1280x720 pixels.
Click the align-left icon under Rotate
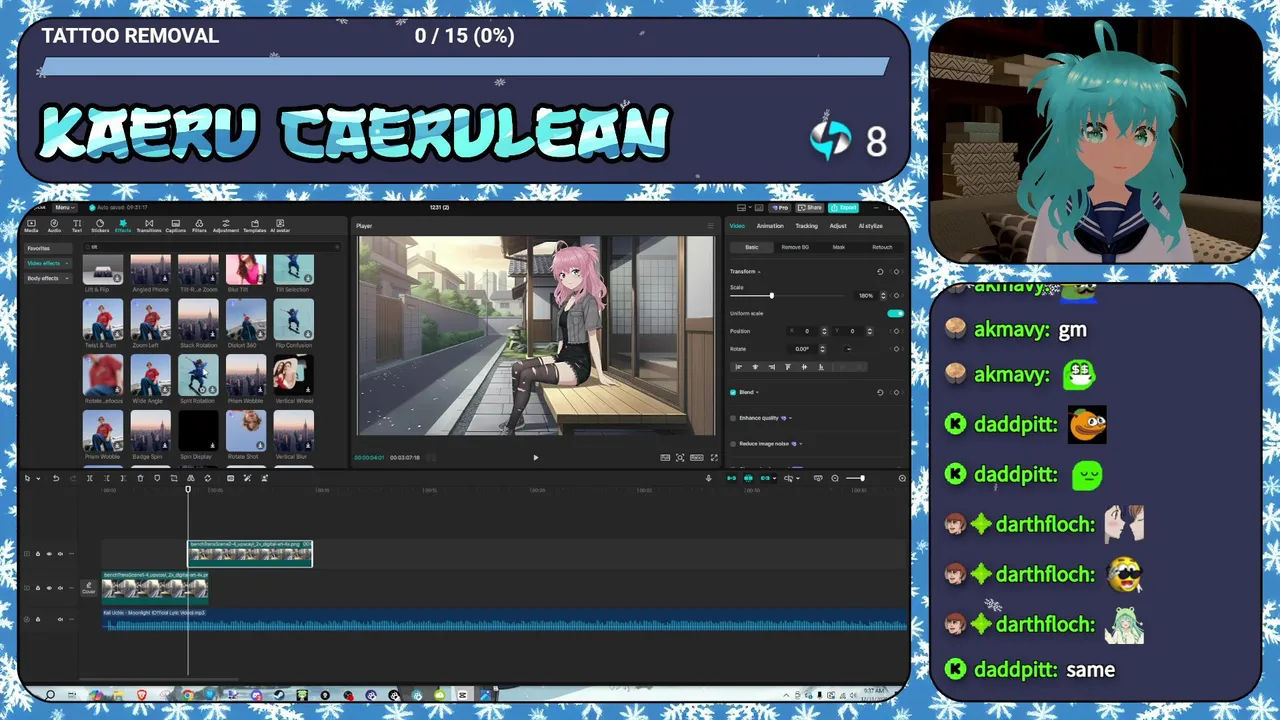739,367
